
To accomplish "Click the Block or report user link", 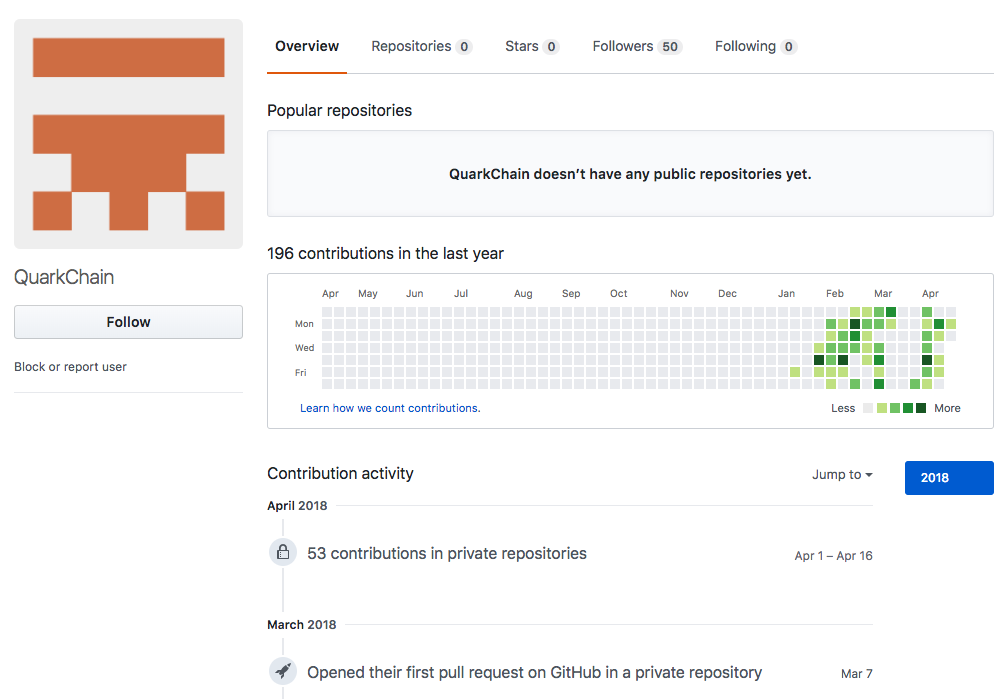I will pos(70,366).
